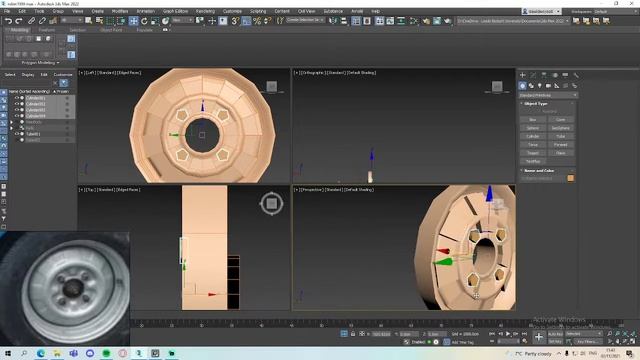Open Select by Name tool
The width and height of the screenshot is (640, 360).
pos(99,21)
